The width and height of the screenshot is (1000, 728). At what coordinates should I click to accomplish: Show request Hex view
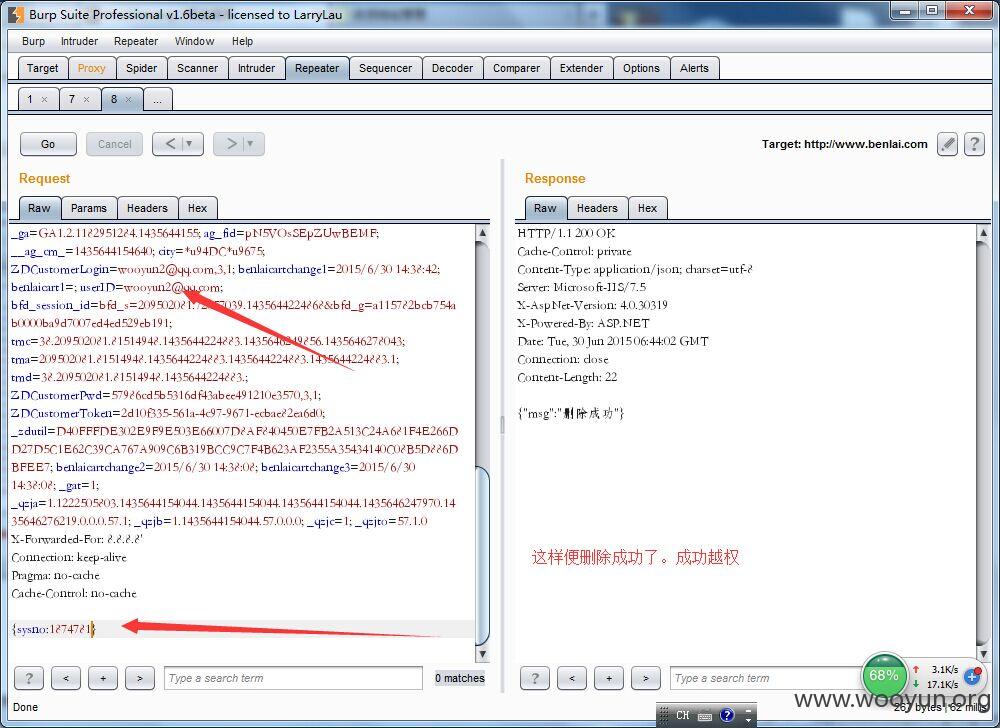[x=198, y=208]
